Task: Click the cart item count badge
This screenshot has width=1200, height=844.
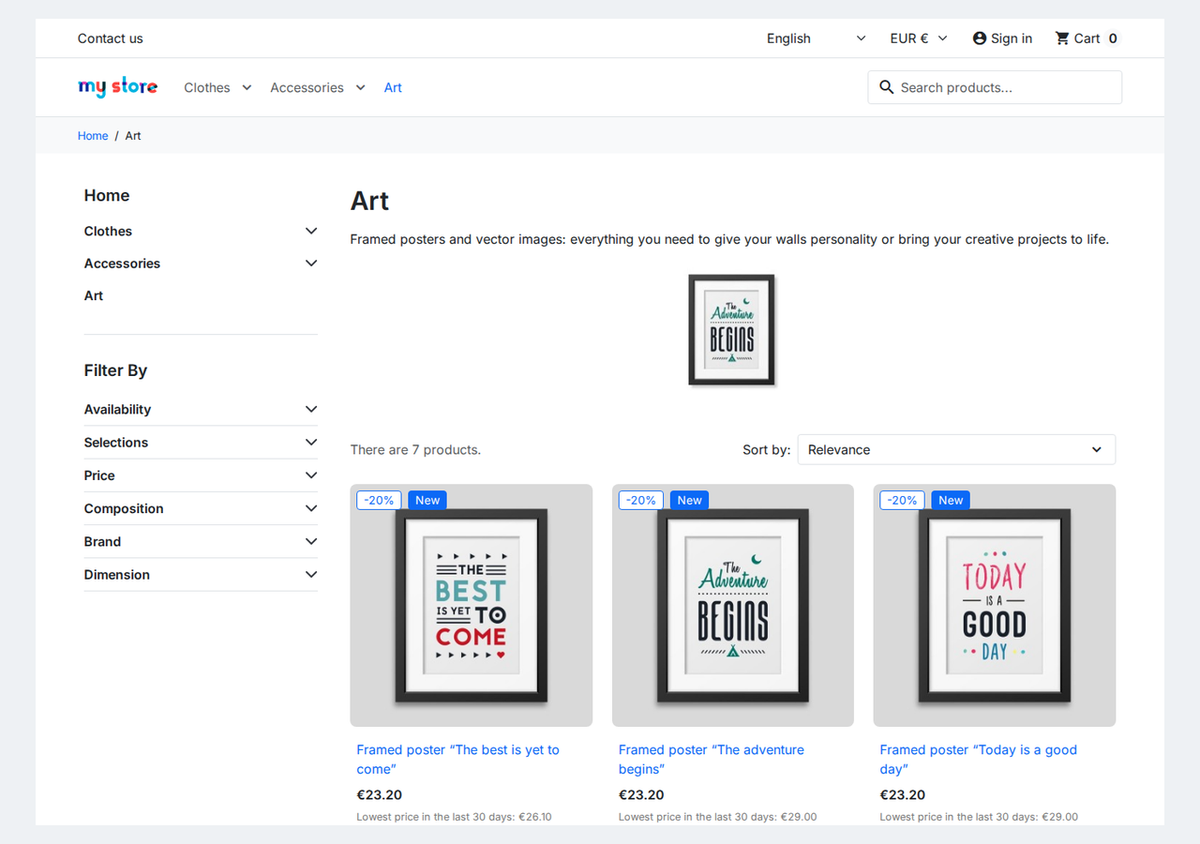Action: point(1113,38)
